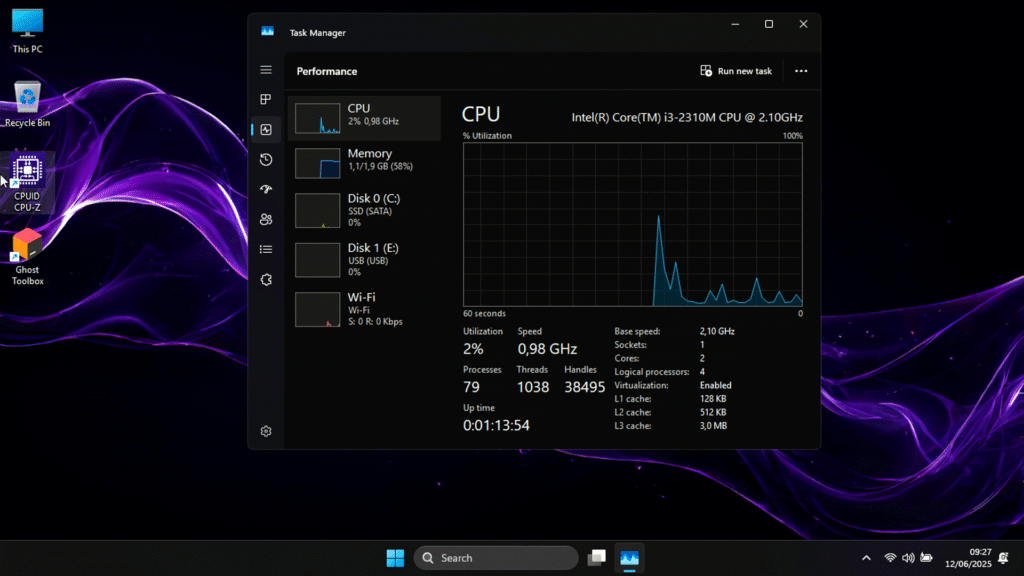The height and width of the screenshot is (576, 1024).
Task: Click the Run new task button
Action: coord(736,71)
